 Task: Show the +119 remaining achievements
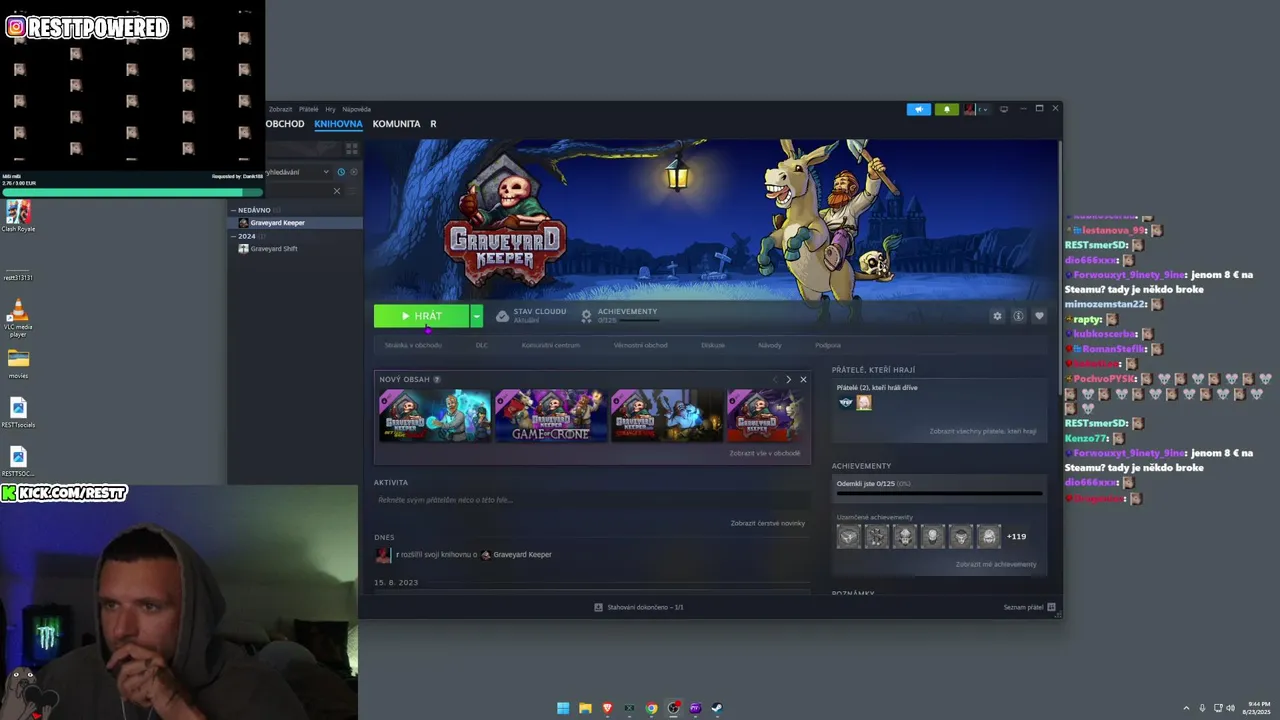pos(1016,537)
